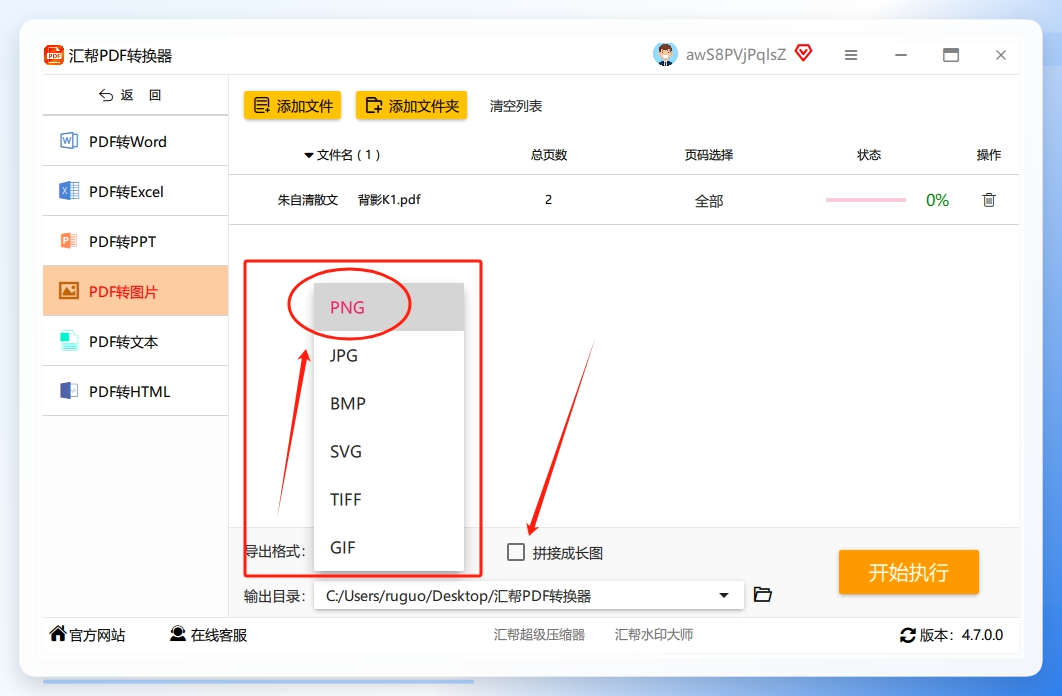Choose BMP export format

(389, 404)
